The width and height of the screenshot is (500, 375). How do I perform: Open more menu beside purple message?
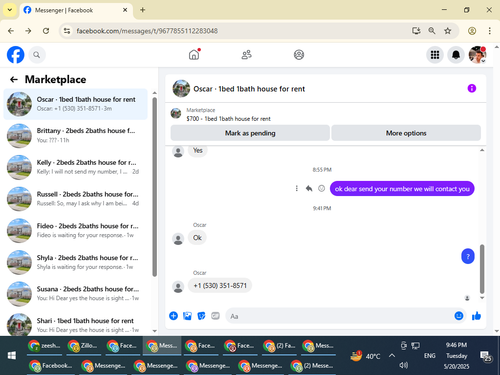point(296,189)
